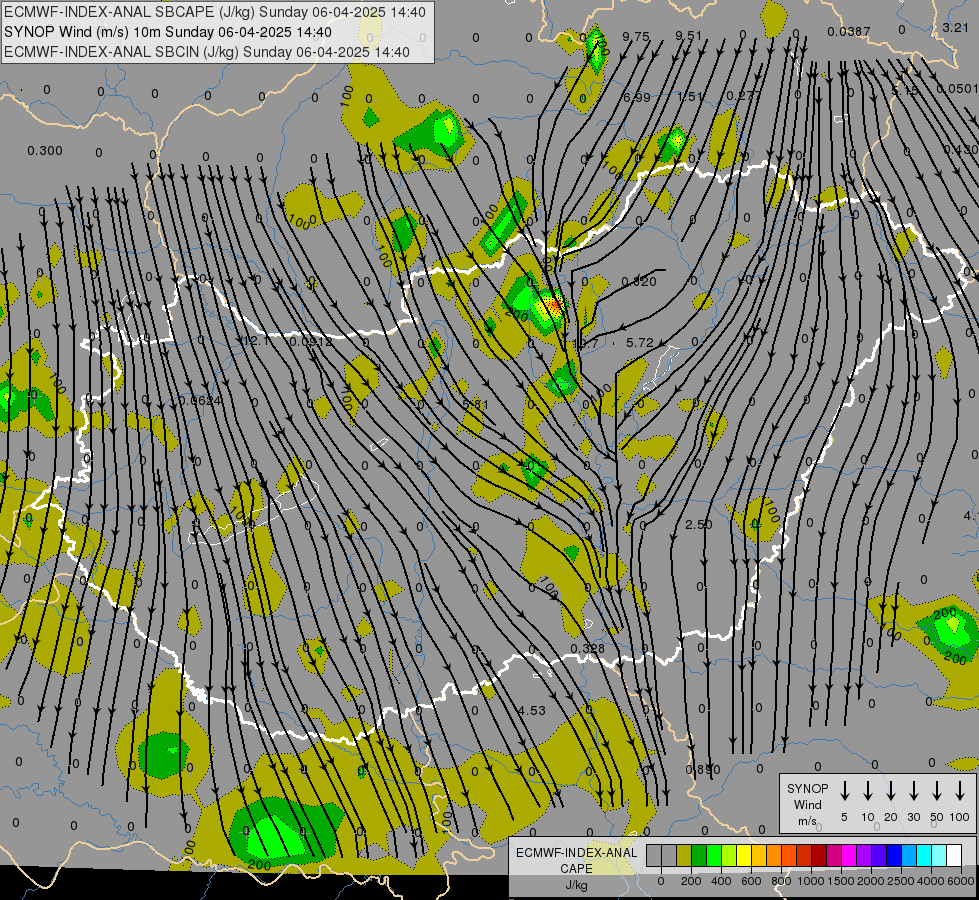Click the '6.99' value on the map
The image size is (979, 900).
(636, 97)
